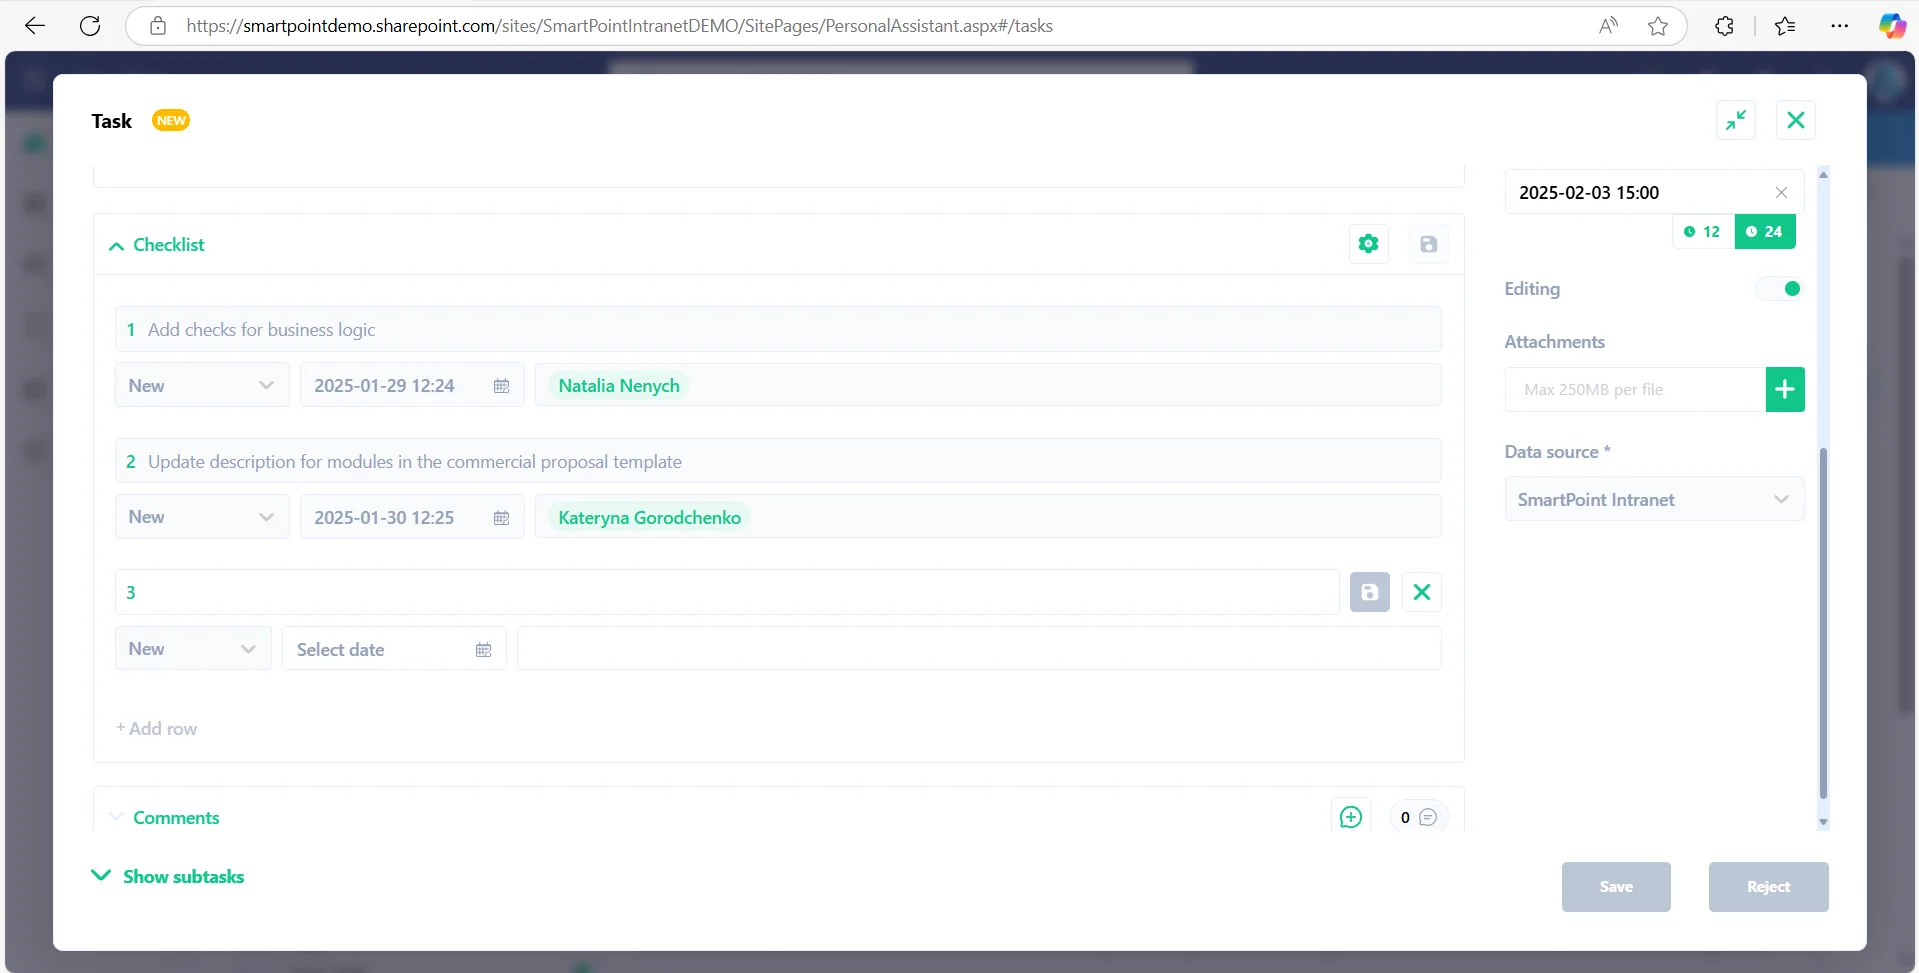Image resolution: width=1919 pixels, height=973 pixels.
Task: Clear the 2025-02-03 15:00 date value
Action: [1781, 193]
